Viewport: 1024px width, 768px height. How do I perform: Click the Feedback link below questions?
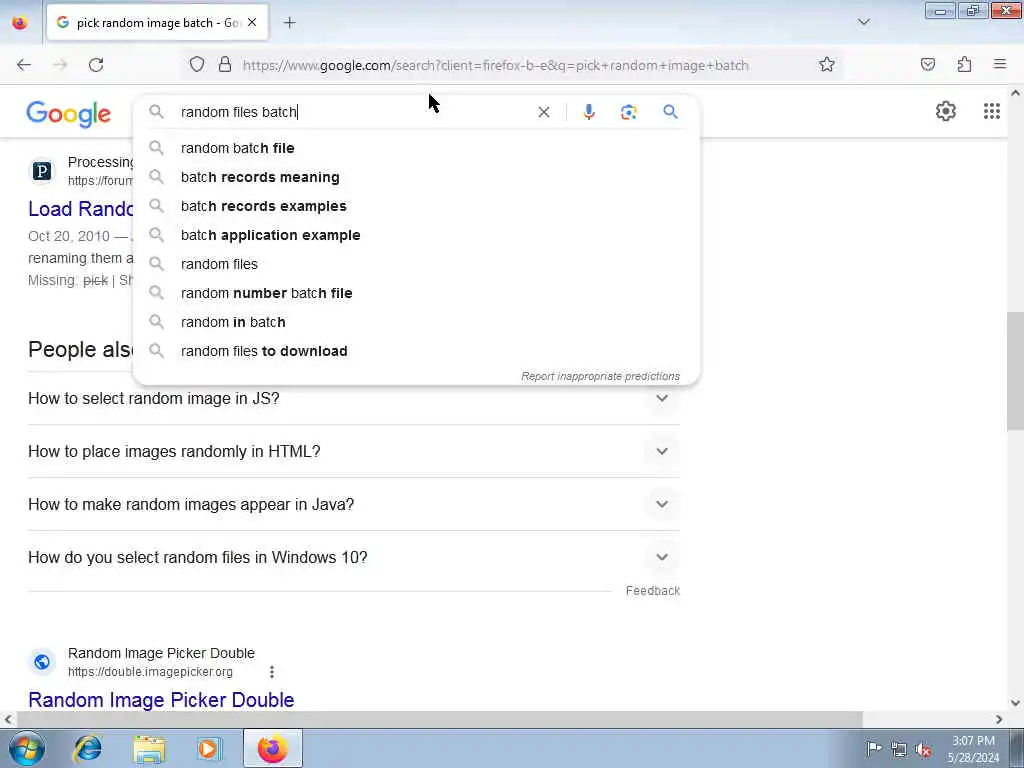tap(652, 590)
